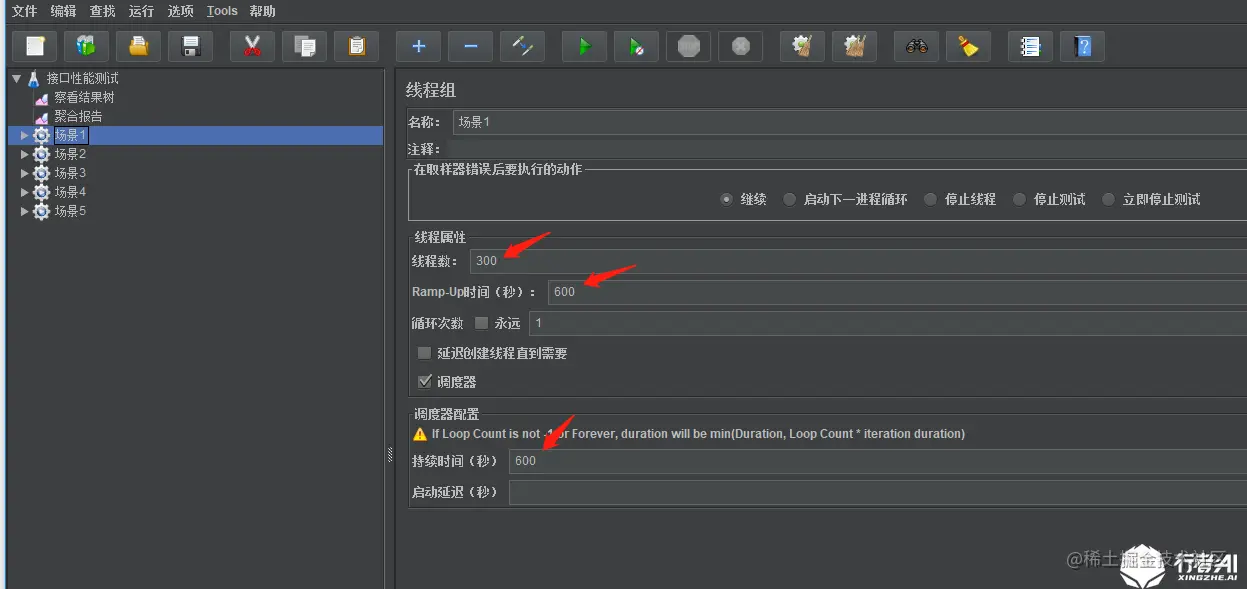The height and width of the screenshot is (589, 1247).
Task: Click the 线程数 field showing 300
Action: (x=858, y=261)
